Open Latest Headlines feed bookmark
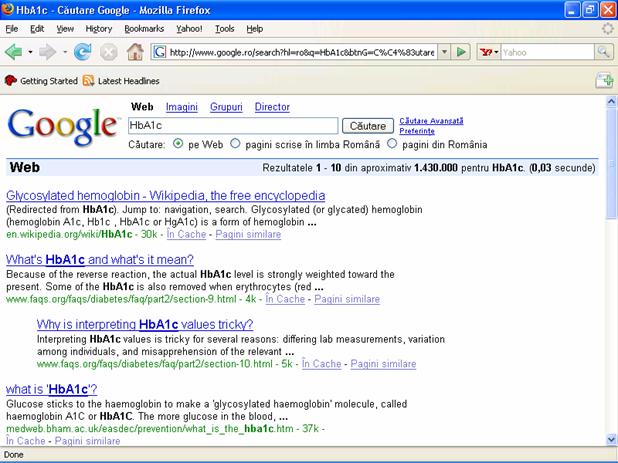This screenshot has height=463, width=618. [x=121, y=81]
